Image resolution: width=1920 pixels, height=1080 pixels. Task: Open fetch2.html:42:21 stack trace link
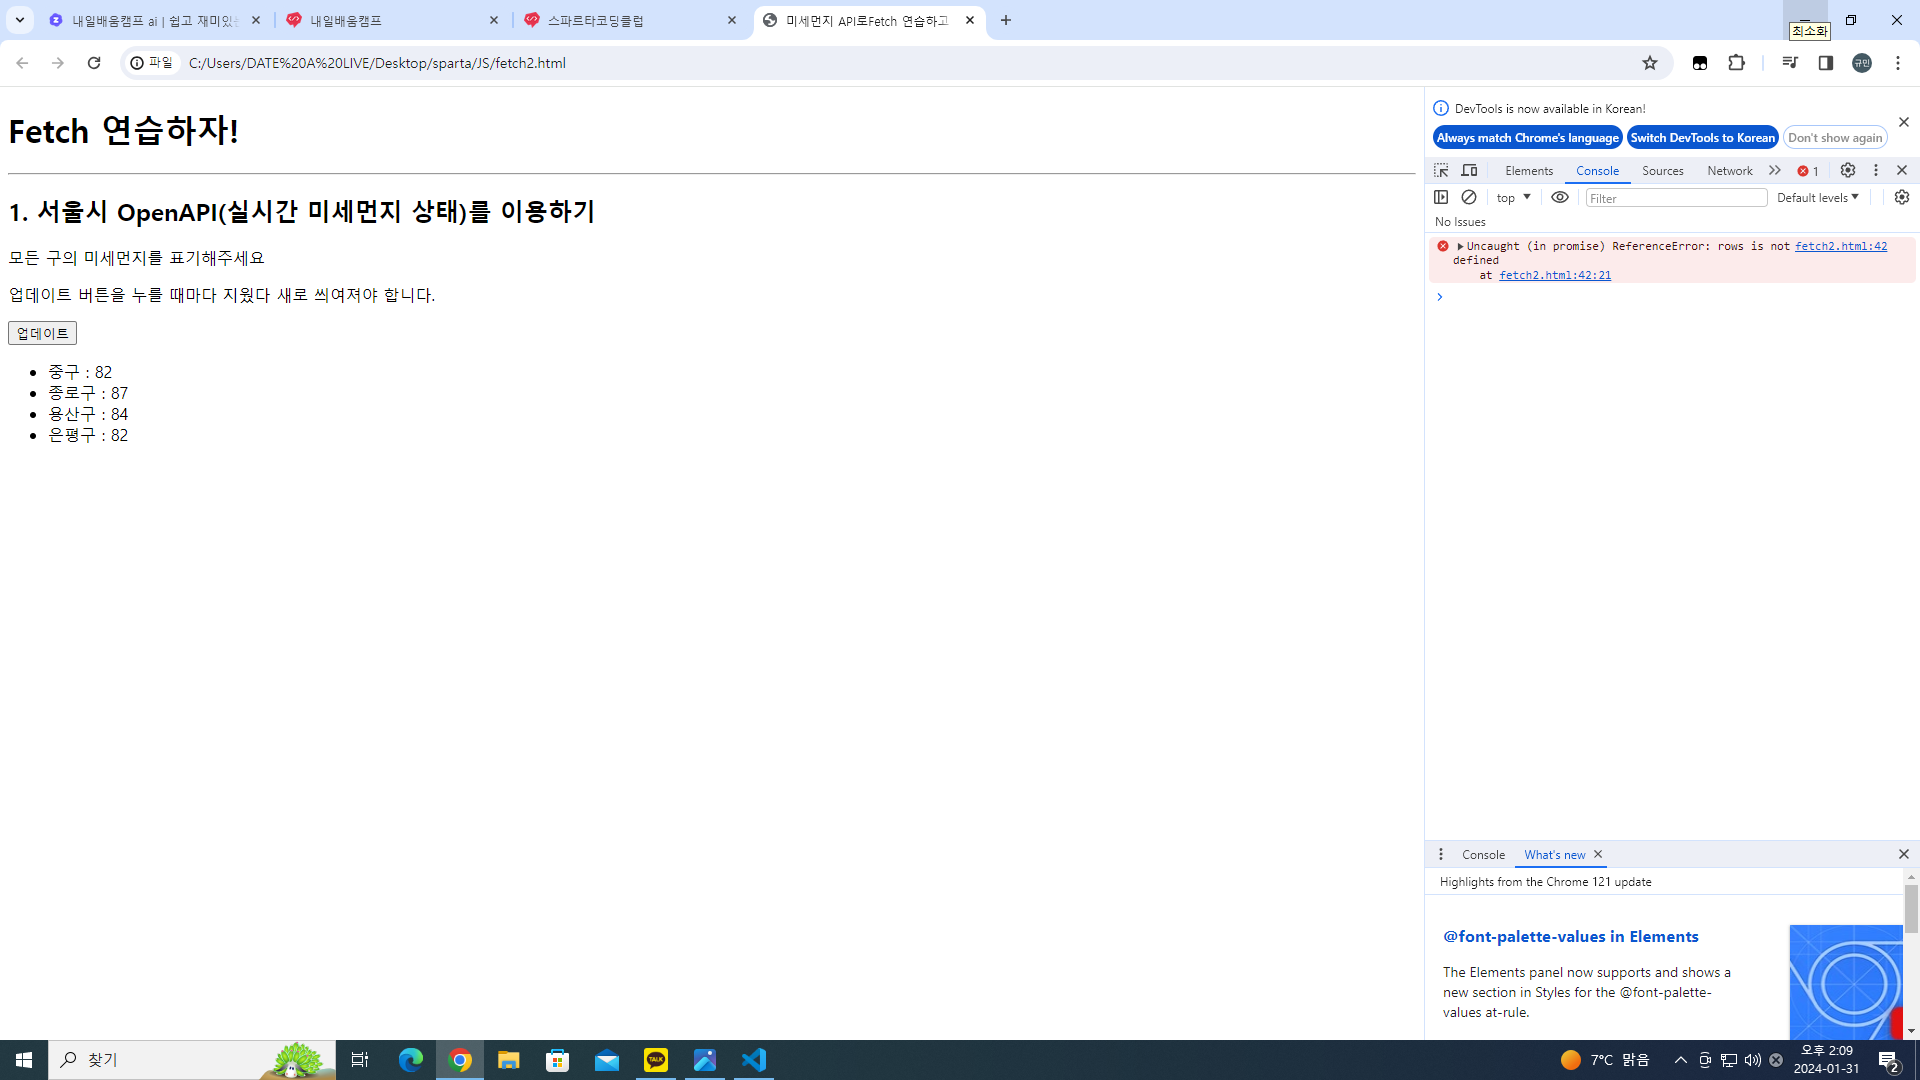tap(1555, 275)
